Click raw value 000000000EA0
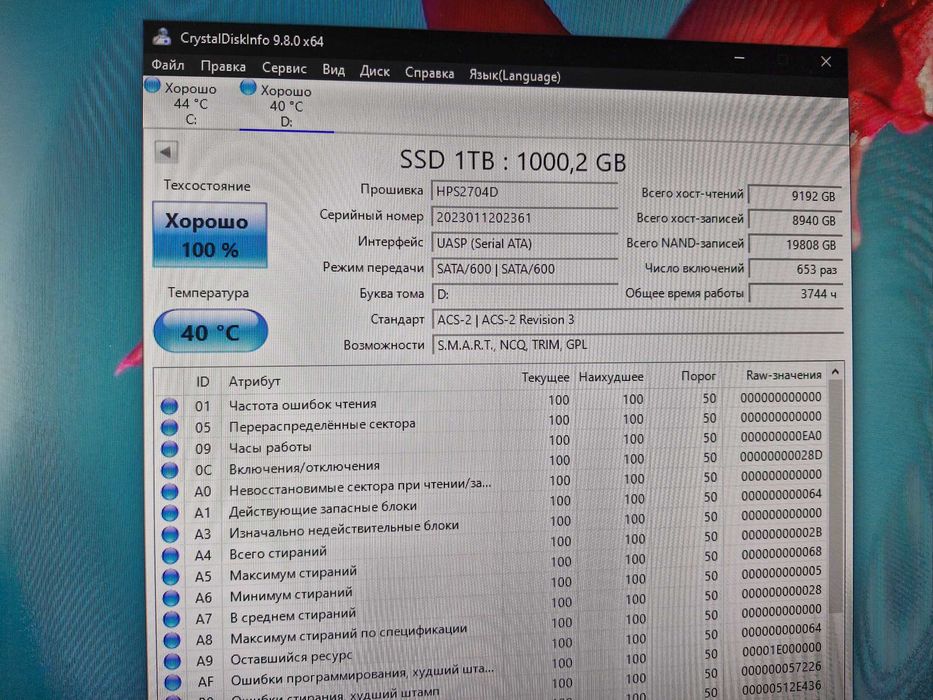 pyautogui.click(x=781, y=436)
